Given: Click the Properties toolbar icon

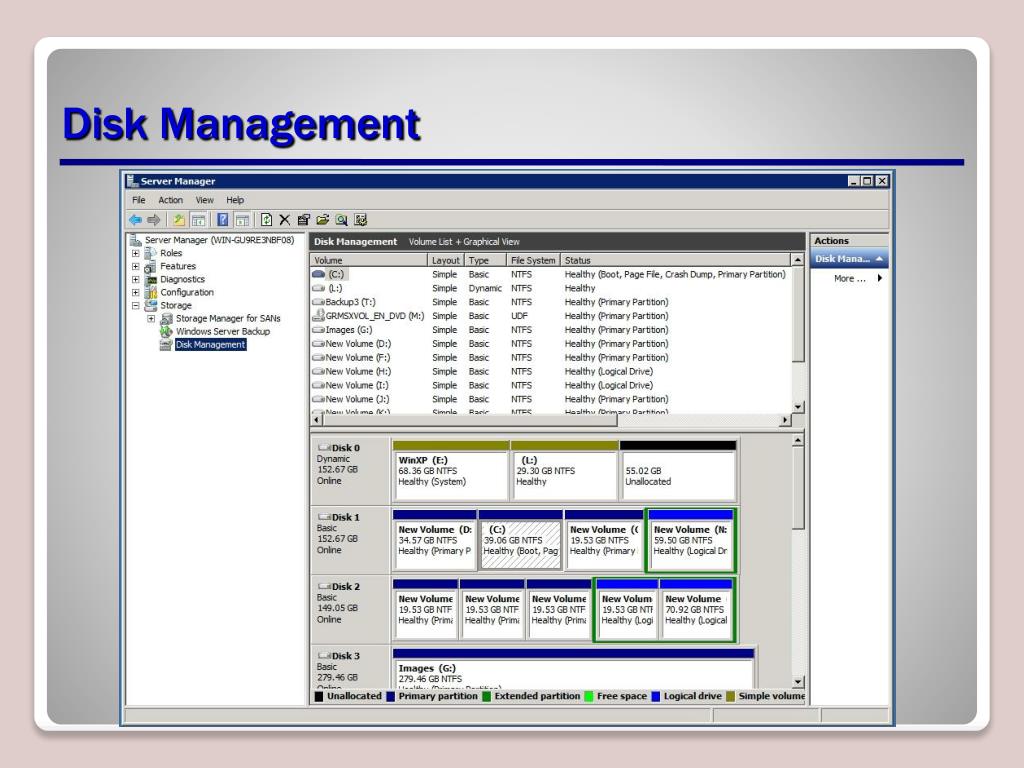Looking at the screenshot, I should [304, 220].
